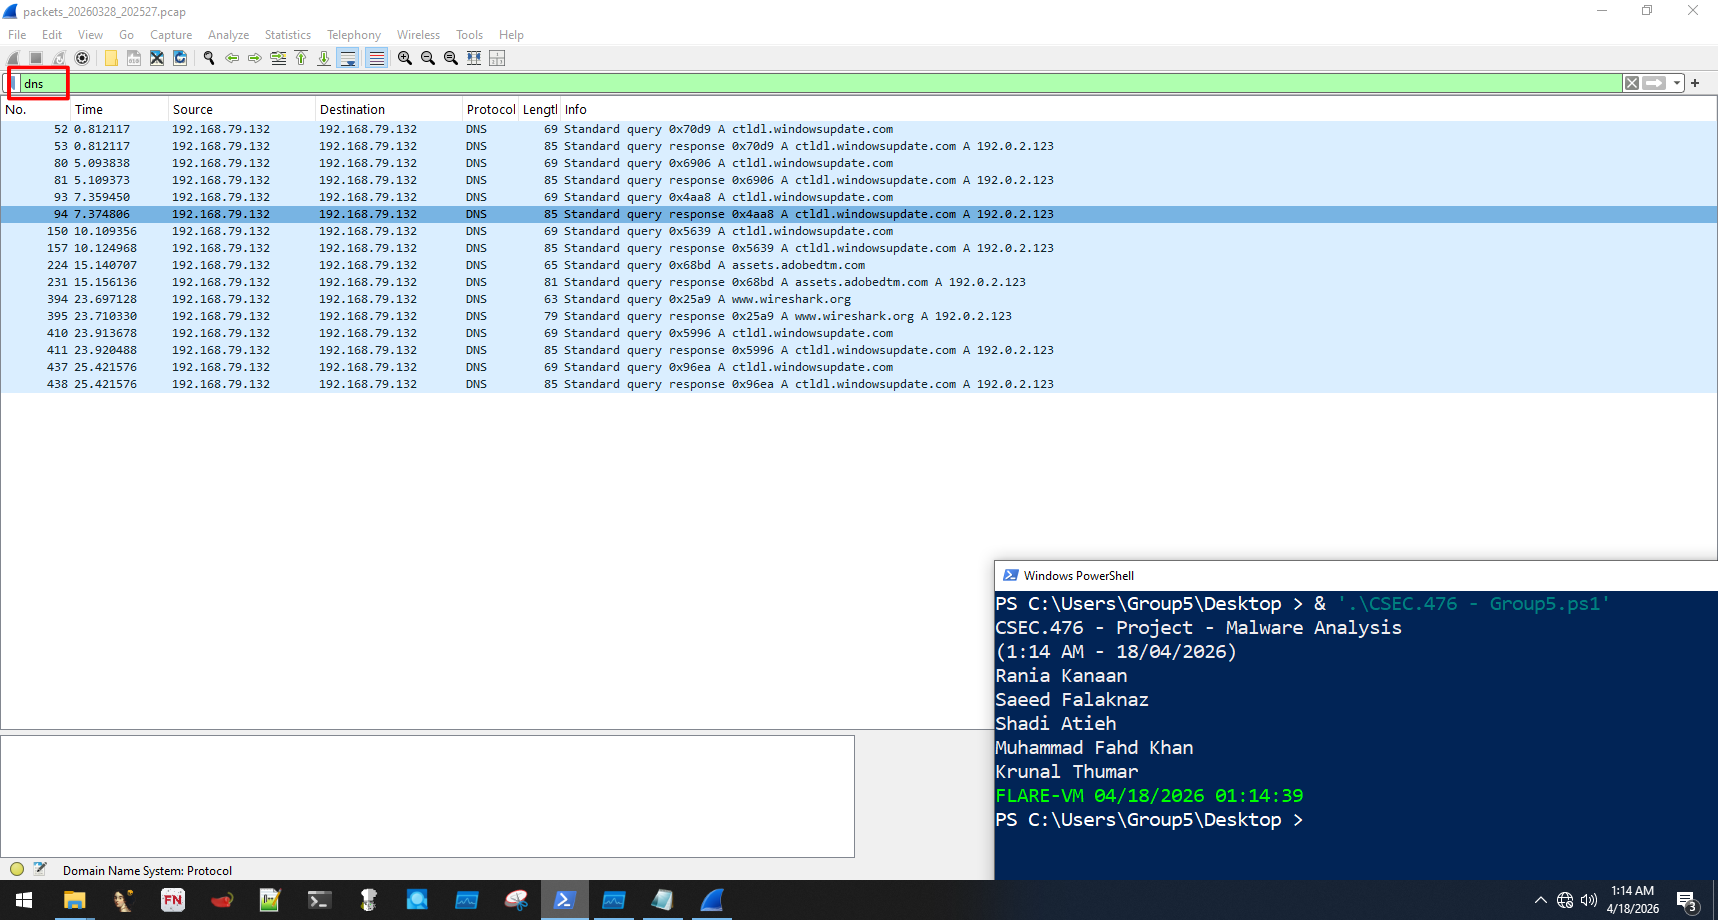Switch to Wireshark shark fin taskbar icon
The width and height of the screenshot is (1718, 920).
tap(712, 900)
